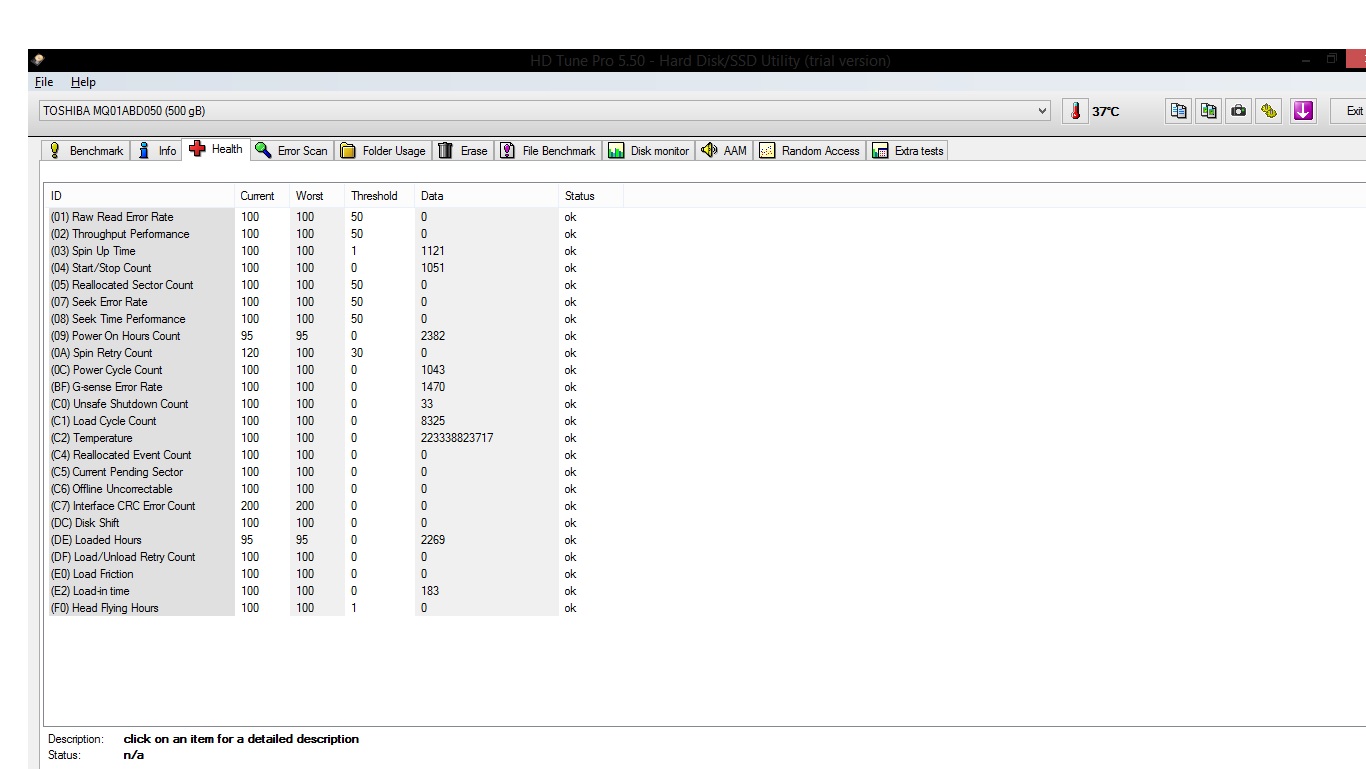Viewport: 1366px width, 769px height.
Task: Open the File menu
Action: click(44, 82)
